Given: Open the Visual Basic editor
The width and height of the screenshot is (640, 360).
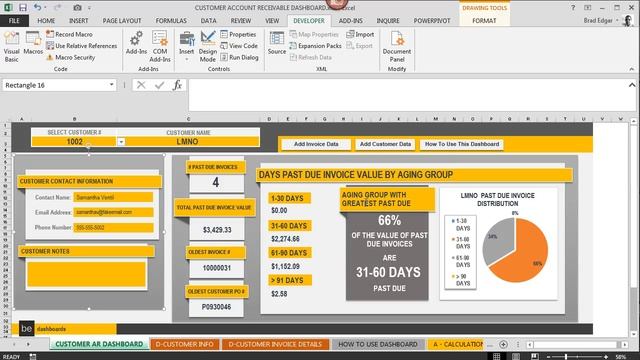Looking at the screenshot, I should coord(11,47).
